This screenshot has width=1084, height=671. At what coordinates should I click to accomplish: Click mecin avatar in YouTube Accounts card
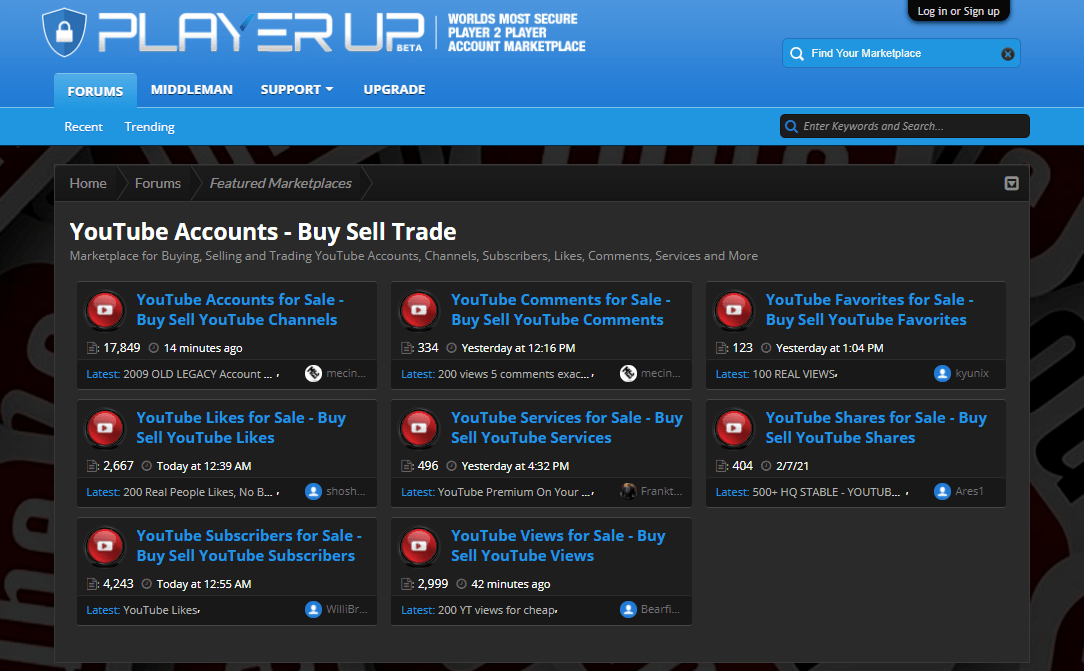click(x=313, y=373)
